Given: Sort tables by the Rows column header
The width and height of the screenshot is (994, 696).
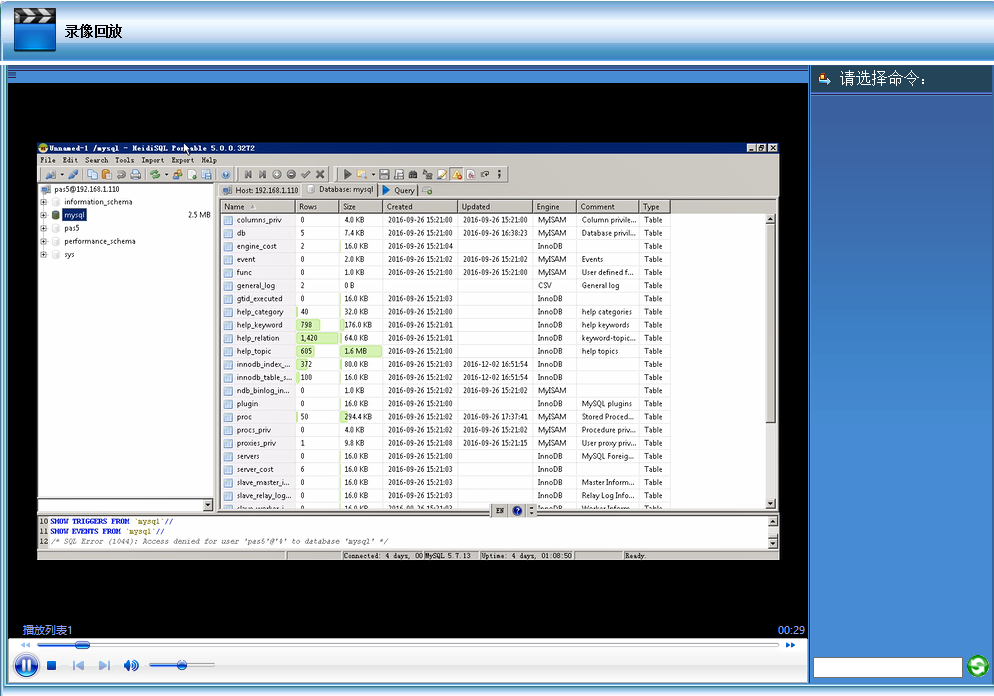Looking at the screenshot, I should click(x=317, y=207).
